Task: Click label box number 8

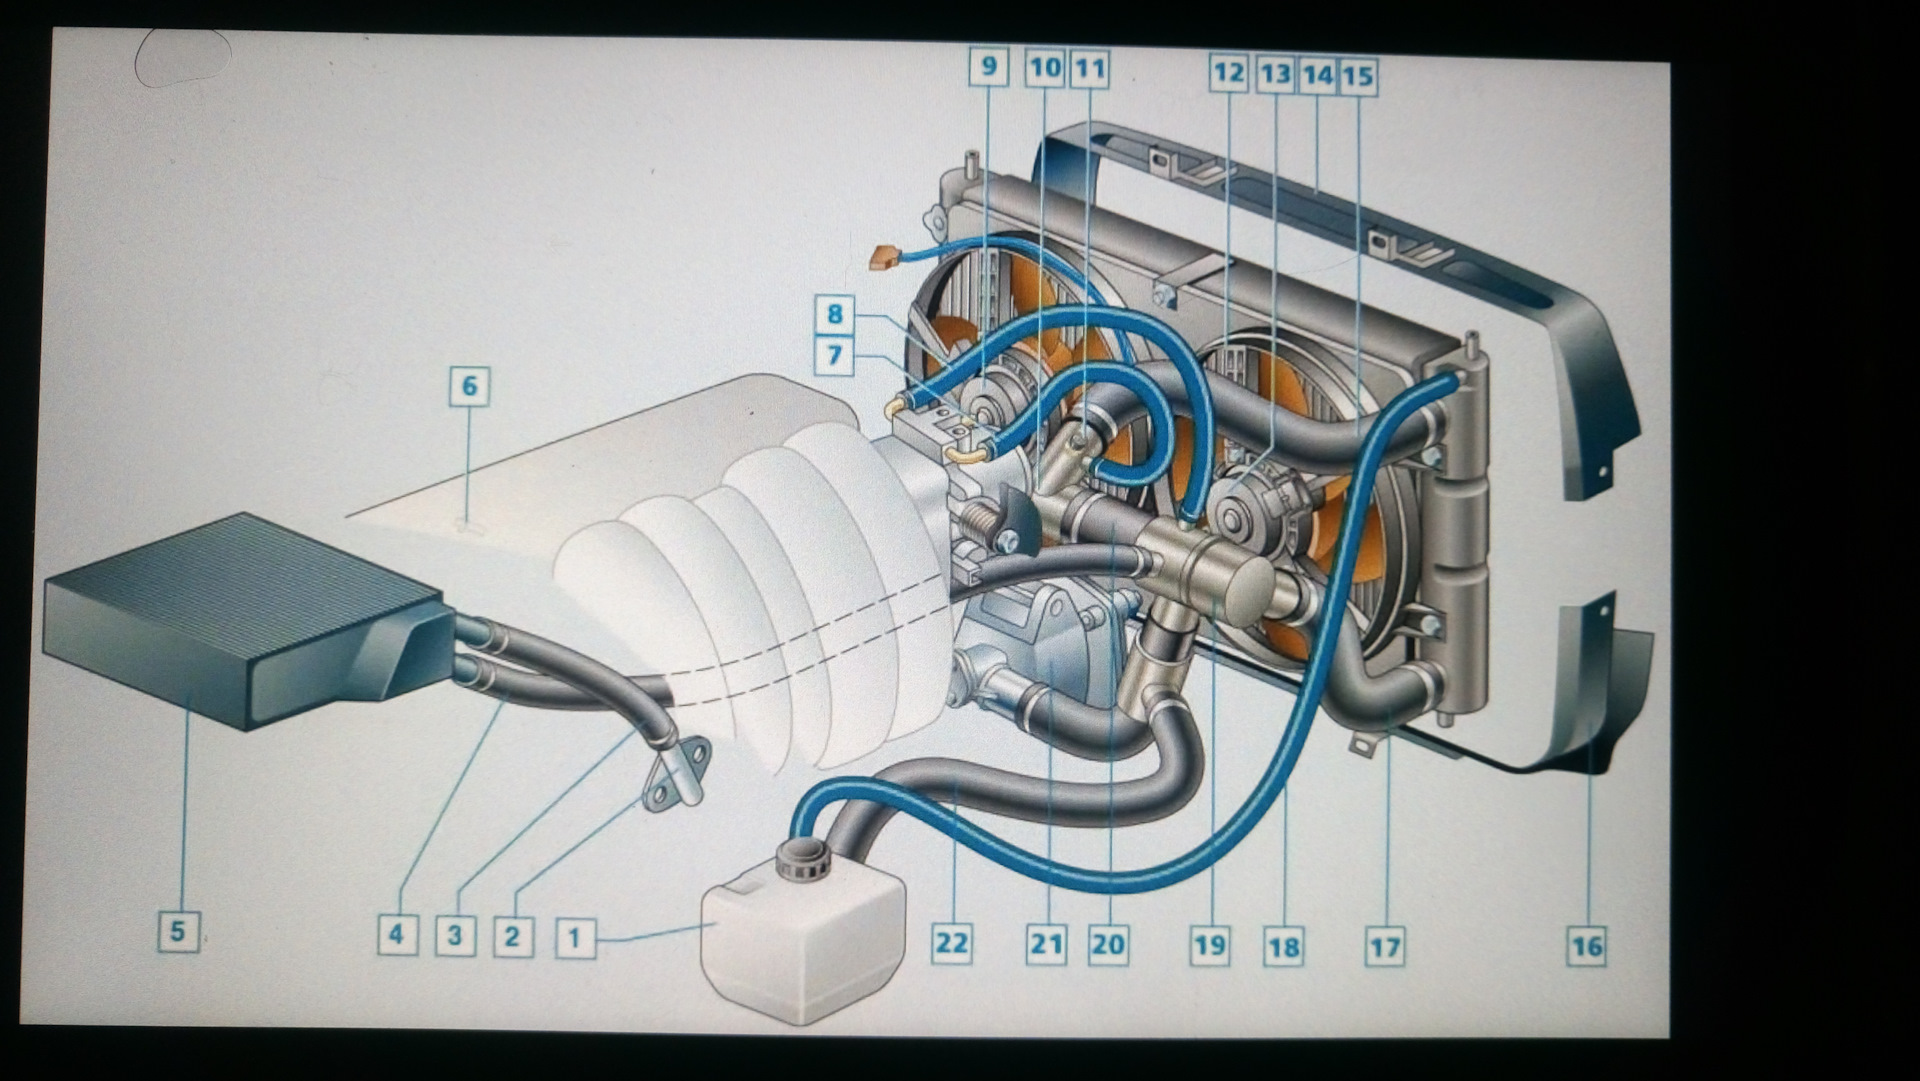Action: point(834,315)
